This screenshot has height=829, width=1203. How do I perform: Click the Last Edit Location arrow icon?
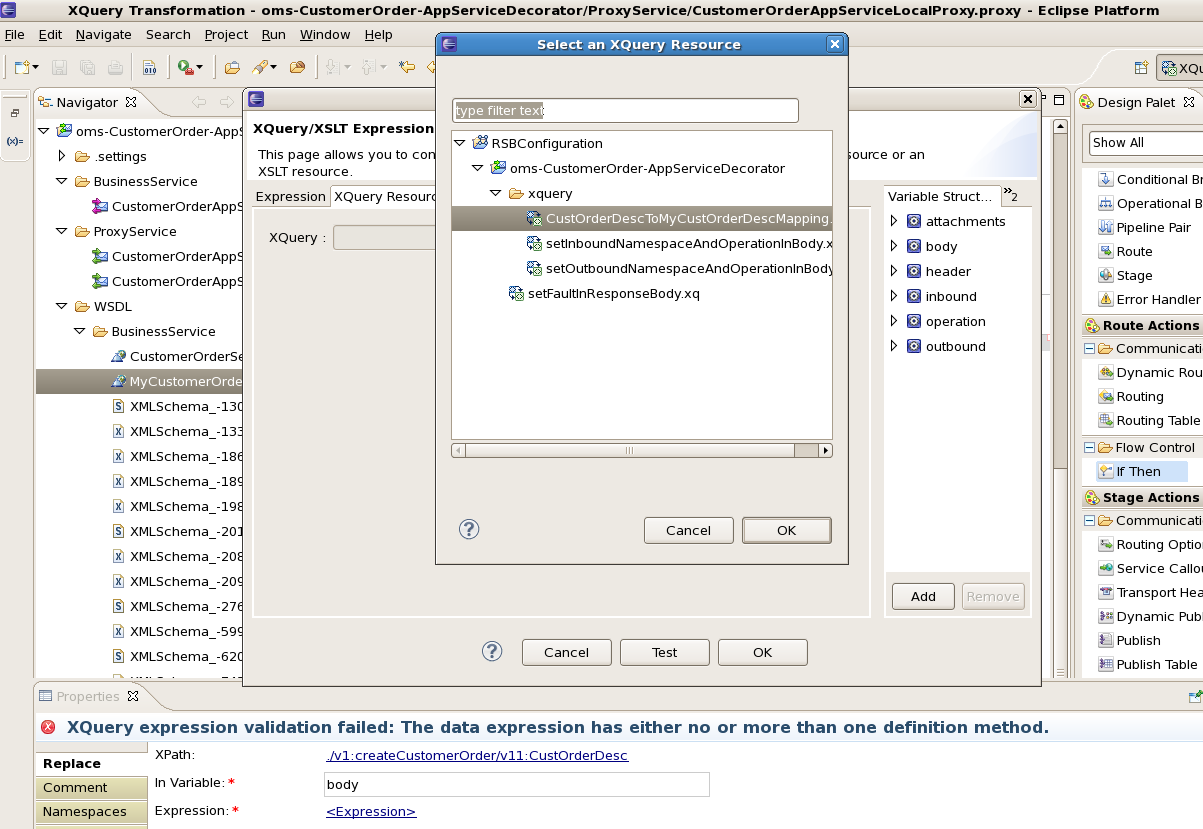coord(406,67)
